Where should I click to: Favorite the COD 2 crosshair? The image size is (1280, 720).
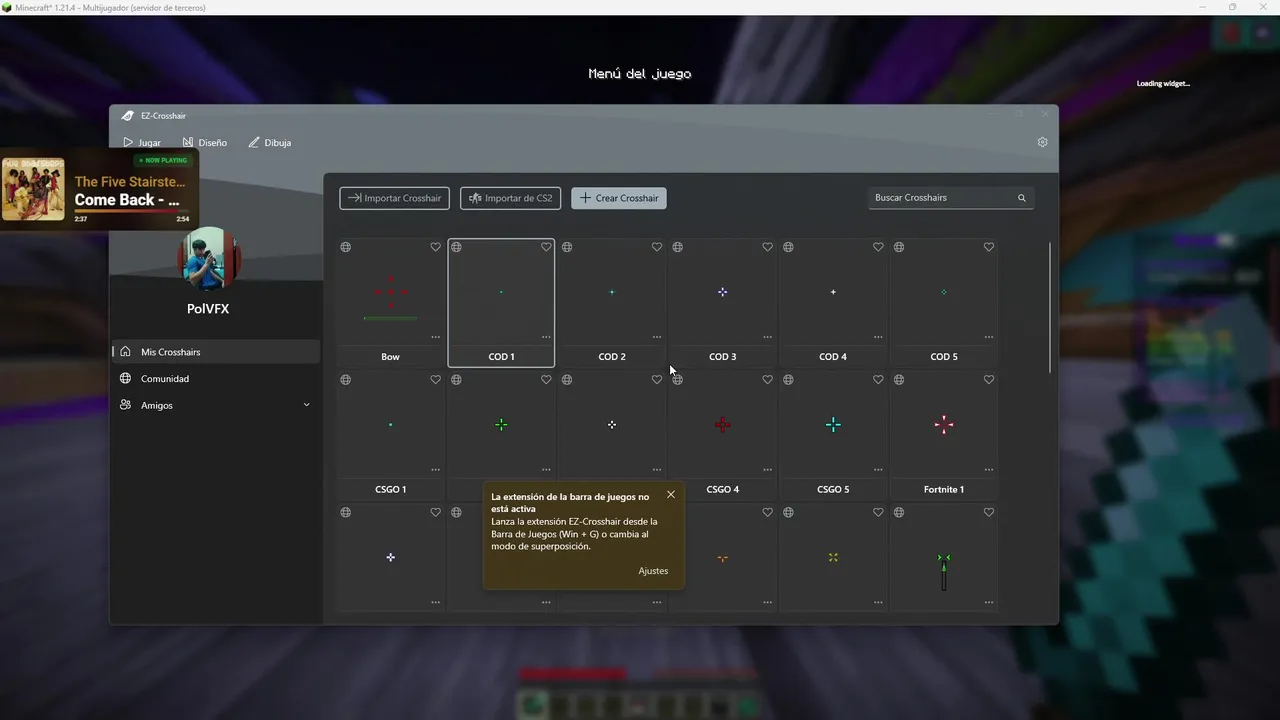[657, 247]
